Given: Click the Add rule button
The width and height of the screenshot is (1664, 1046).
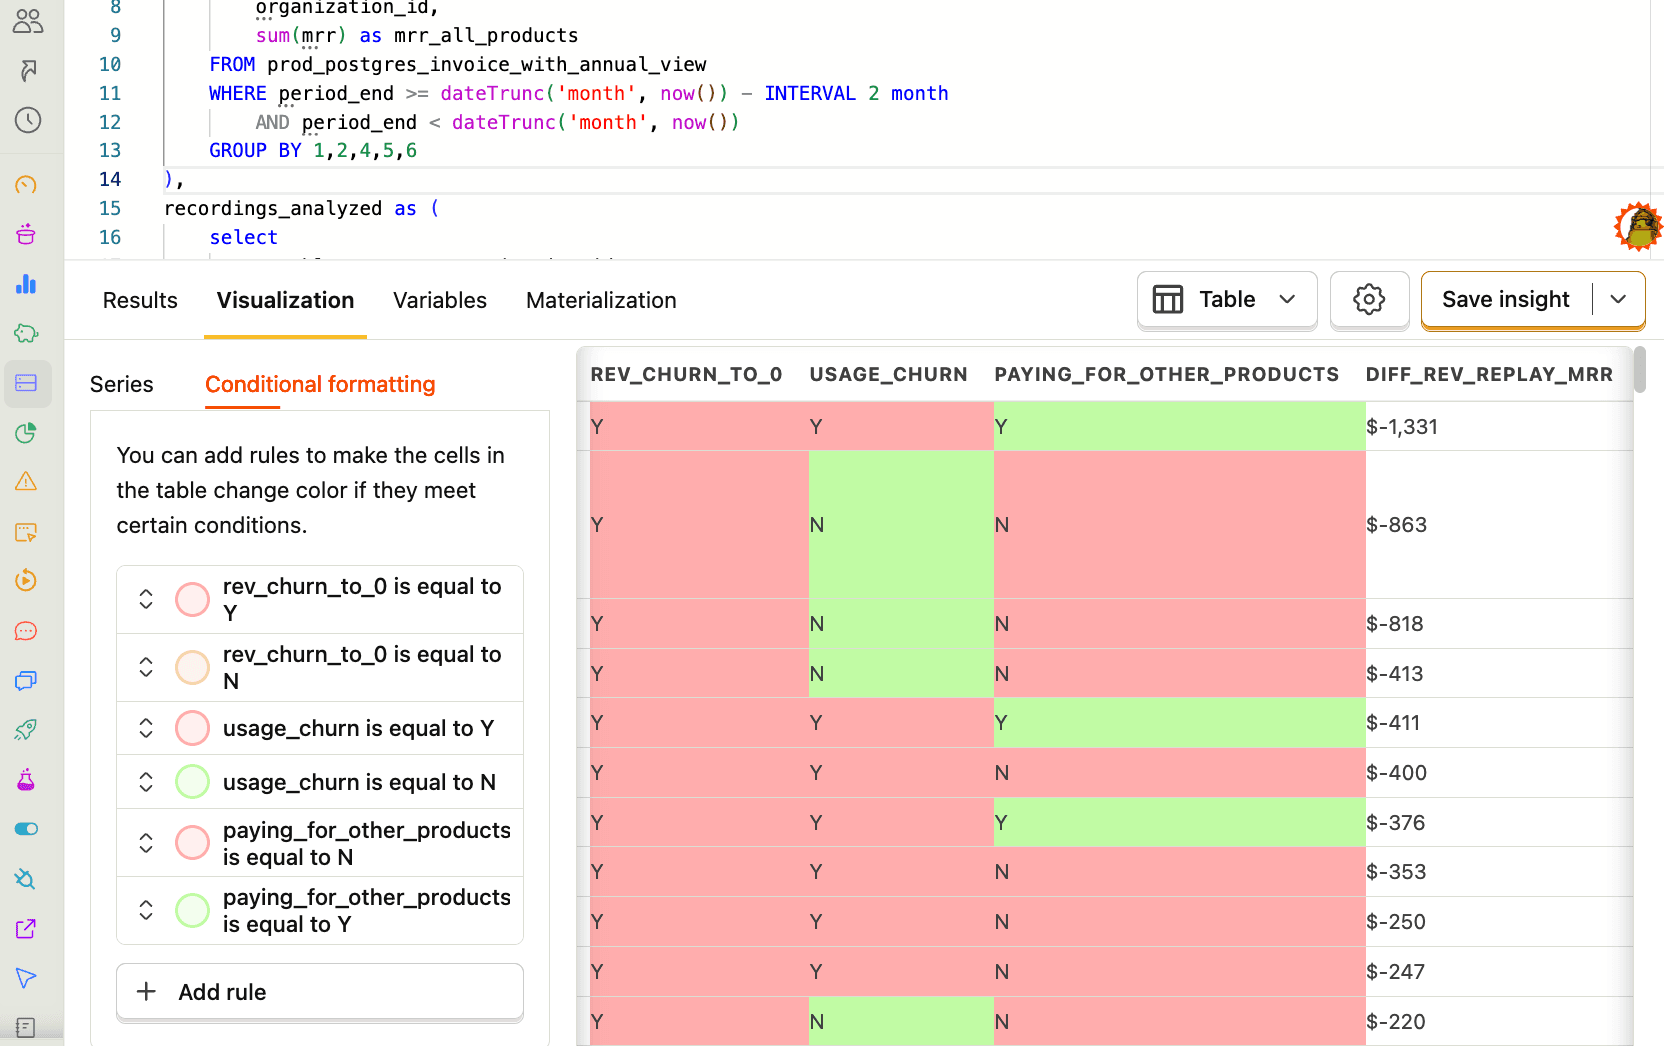Looking at the screenshot, I should click(320, 992).
